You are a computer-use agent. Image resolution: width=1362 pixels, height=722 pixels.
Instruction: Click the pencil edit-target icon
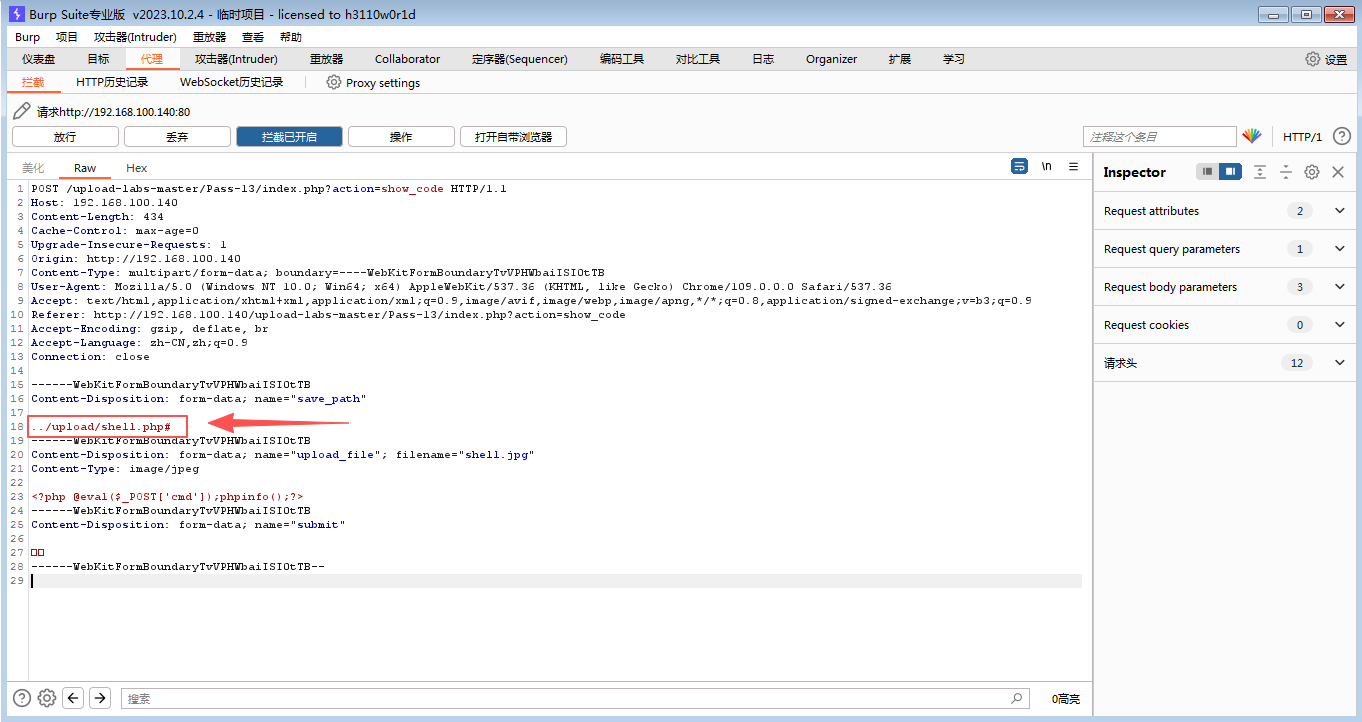coord(21,111)
